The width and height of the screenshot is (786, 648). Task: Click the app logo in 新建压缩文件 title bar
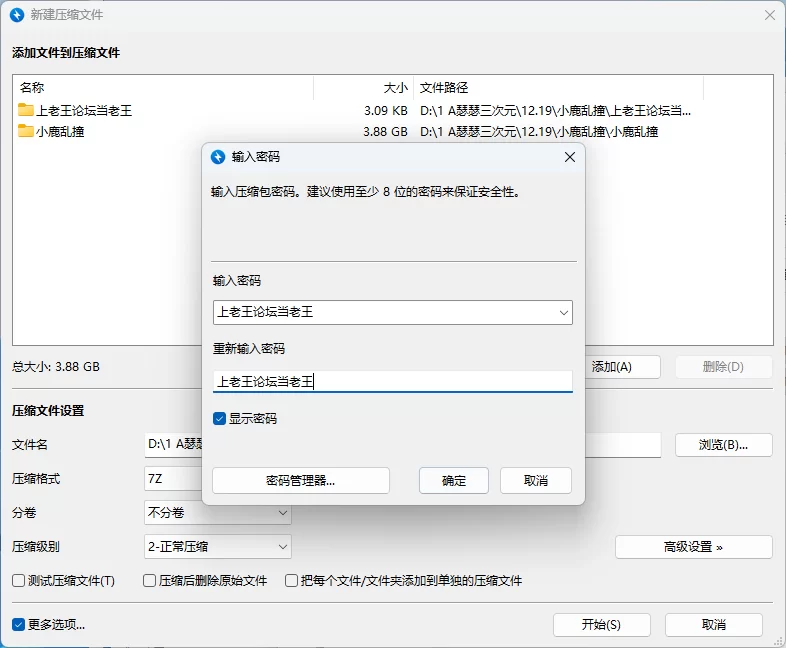(x=17, y=15)
